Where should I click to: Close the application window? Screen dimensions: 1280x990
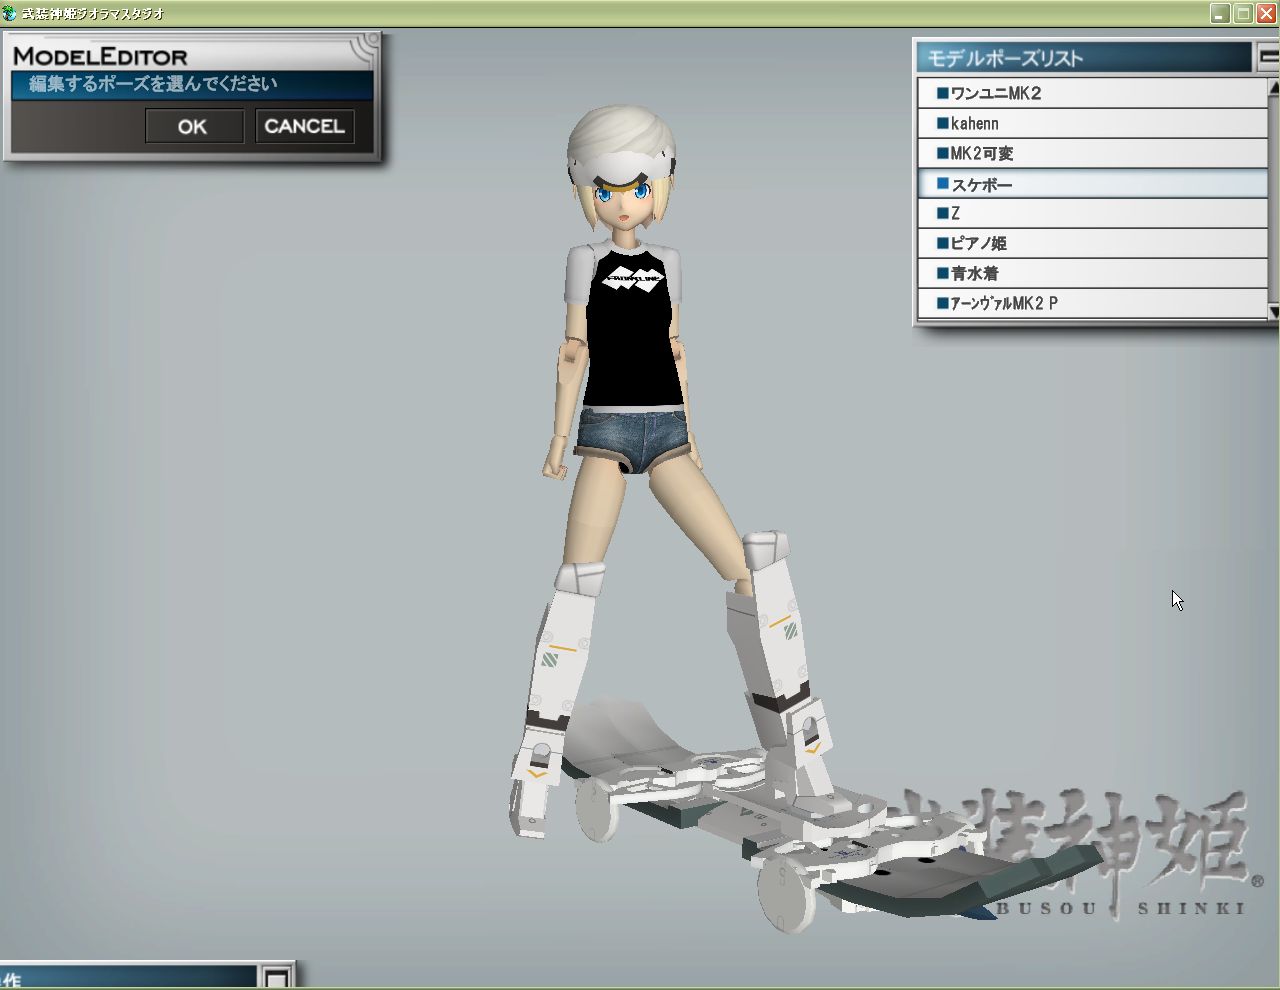[1265, 13]
